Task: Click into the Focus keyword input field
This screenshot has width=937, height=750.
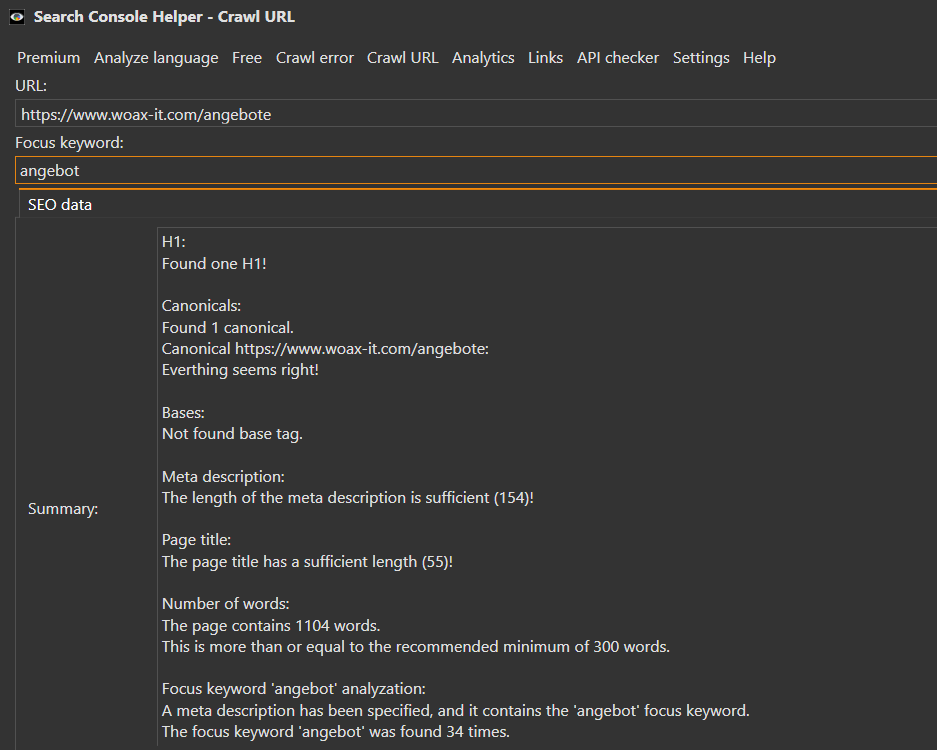Action: point(476,170)
